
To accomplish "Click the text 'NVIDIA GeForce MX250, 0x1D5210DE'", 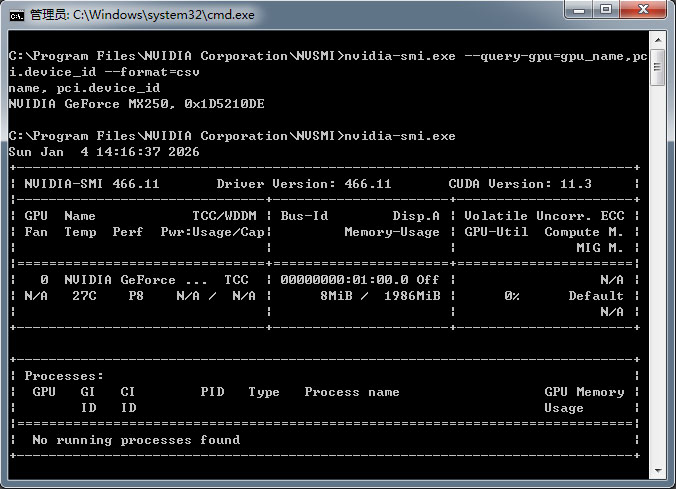I will (136, 104).
